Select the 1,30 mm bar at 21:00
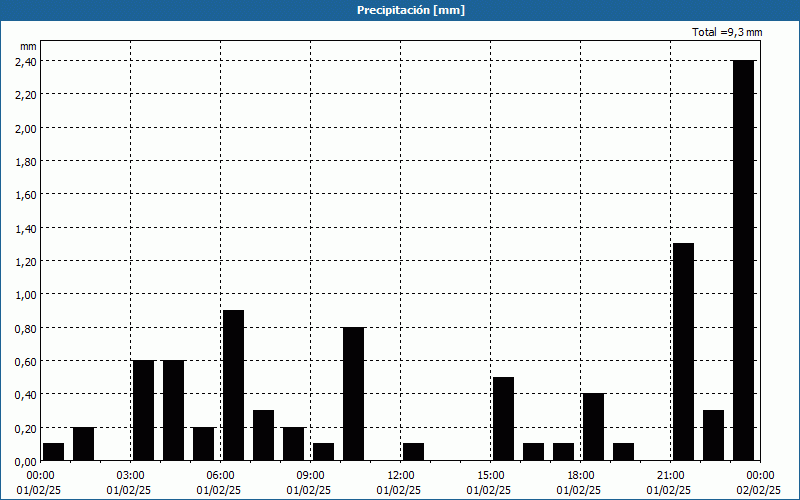Image resolution: width=800 pixels, height=500 pixels. pyautogui.click(x=683, y=351)
